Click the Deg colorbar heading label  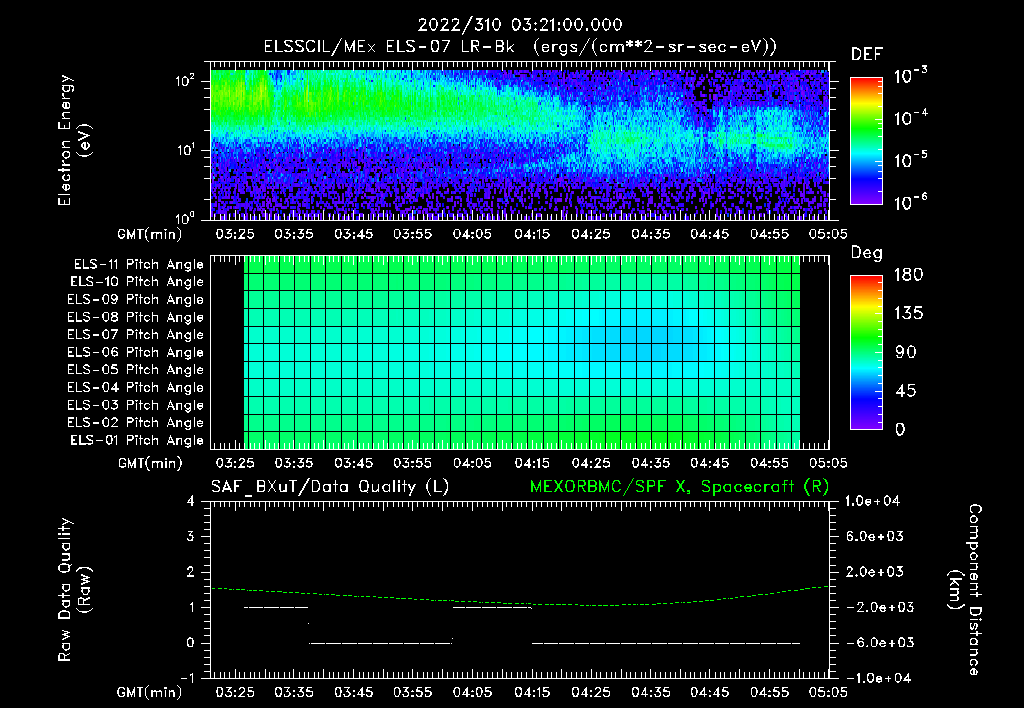867,253
